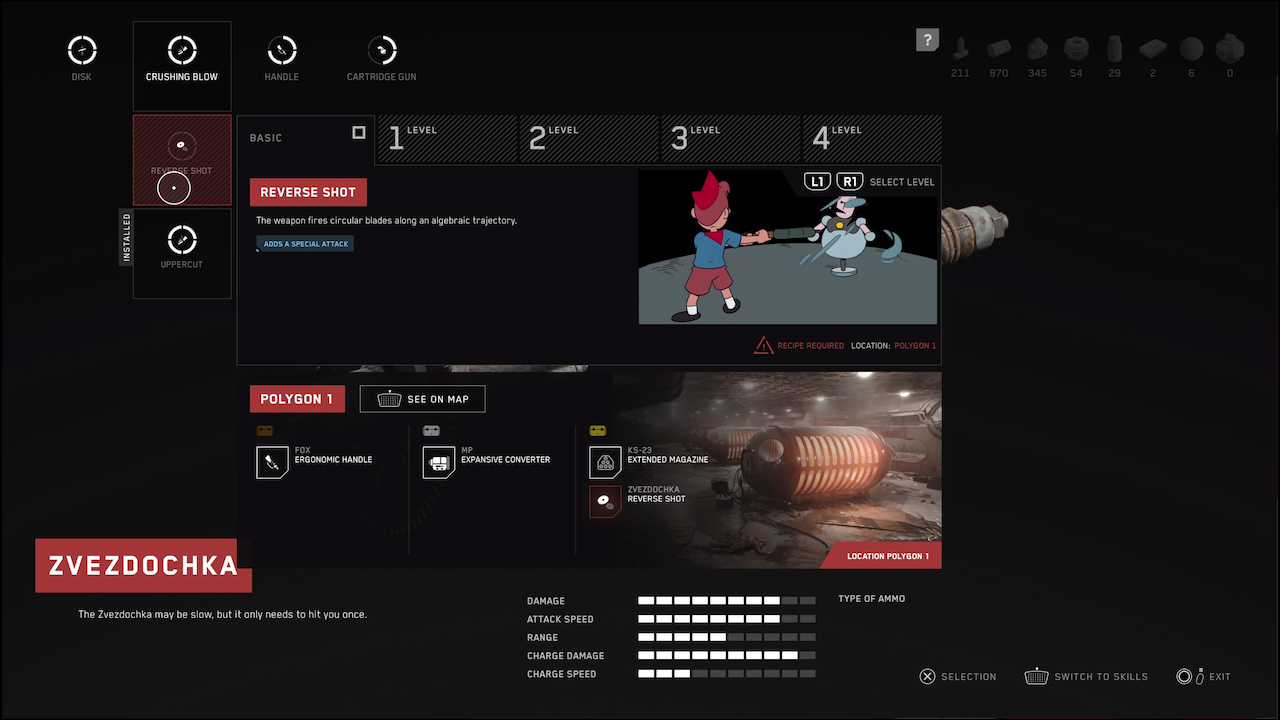Screen dimensions: 1280x720
Task: Open the Level 3 upgrade tab
Action: pyautogui.click(x=731, y=138)
